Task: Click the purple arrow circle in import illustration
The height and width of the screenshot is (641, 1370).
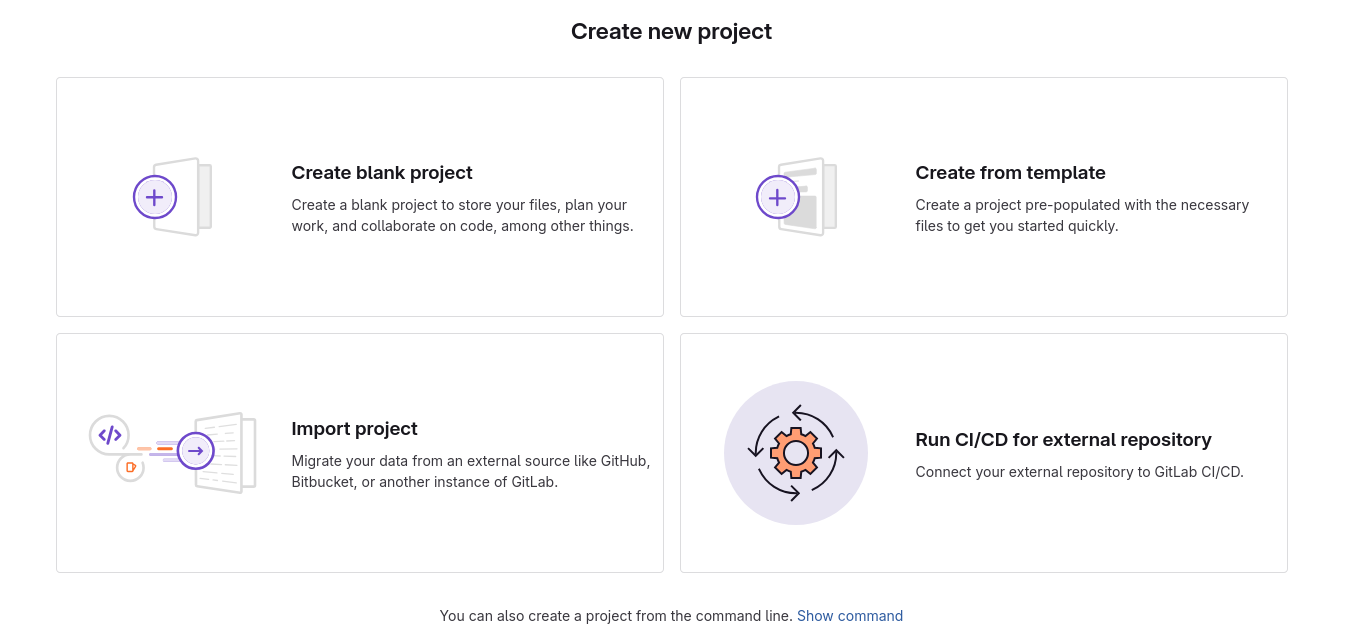Action: click(x=196, y=451)
